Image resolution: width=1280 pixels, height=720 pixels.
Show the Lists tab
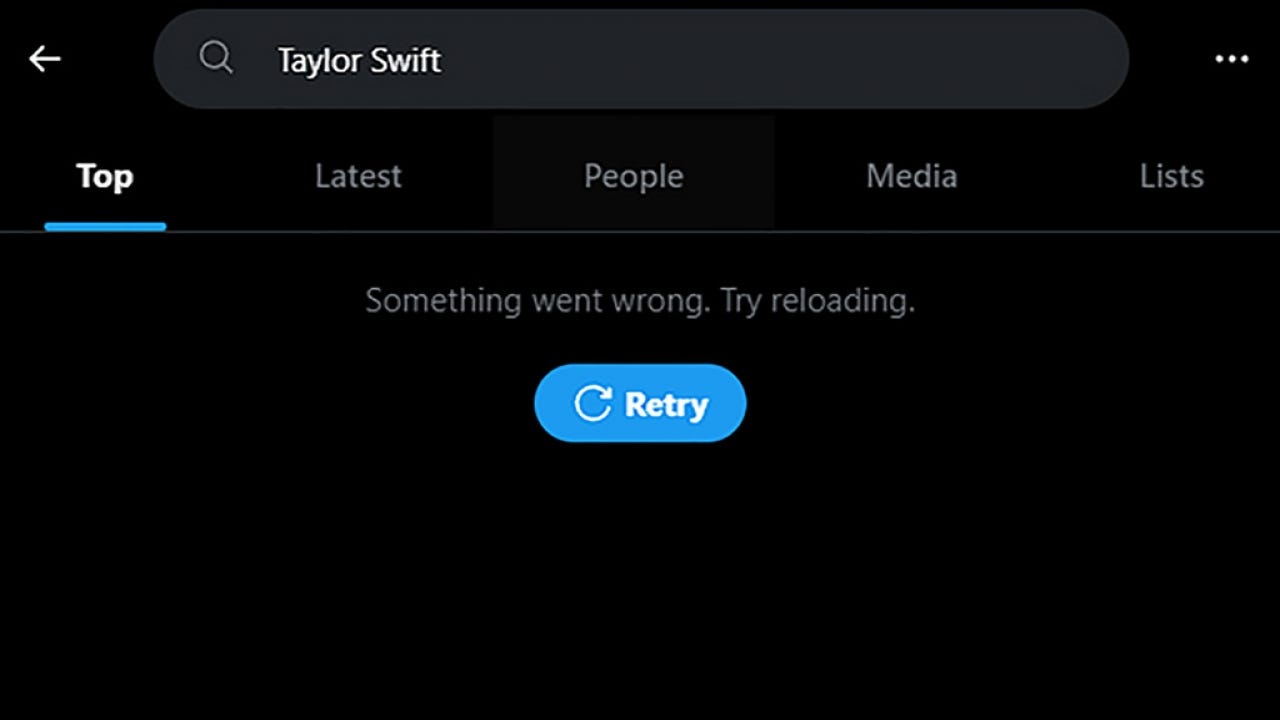tap(1171, 176)
